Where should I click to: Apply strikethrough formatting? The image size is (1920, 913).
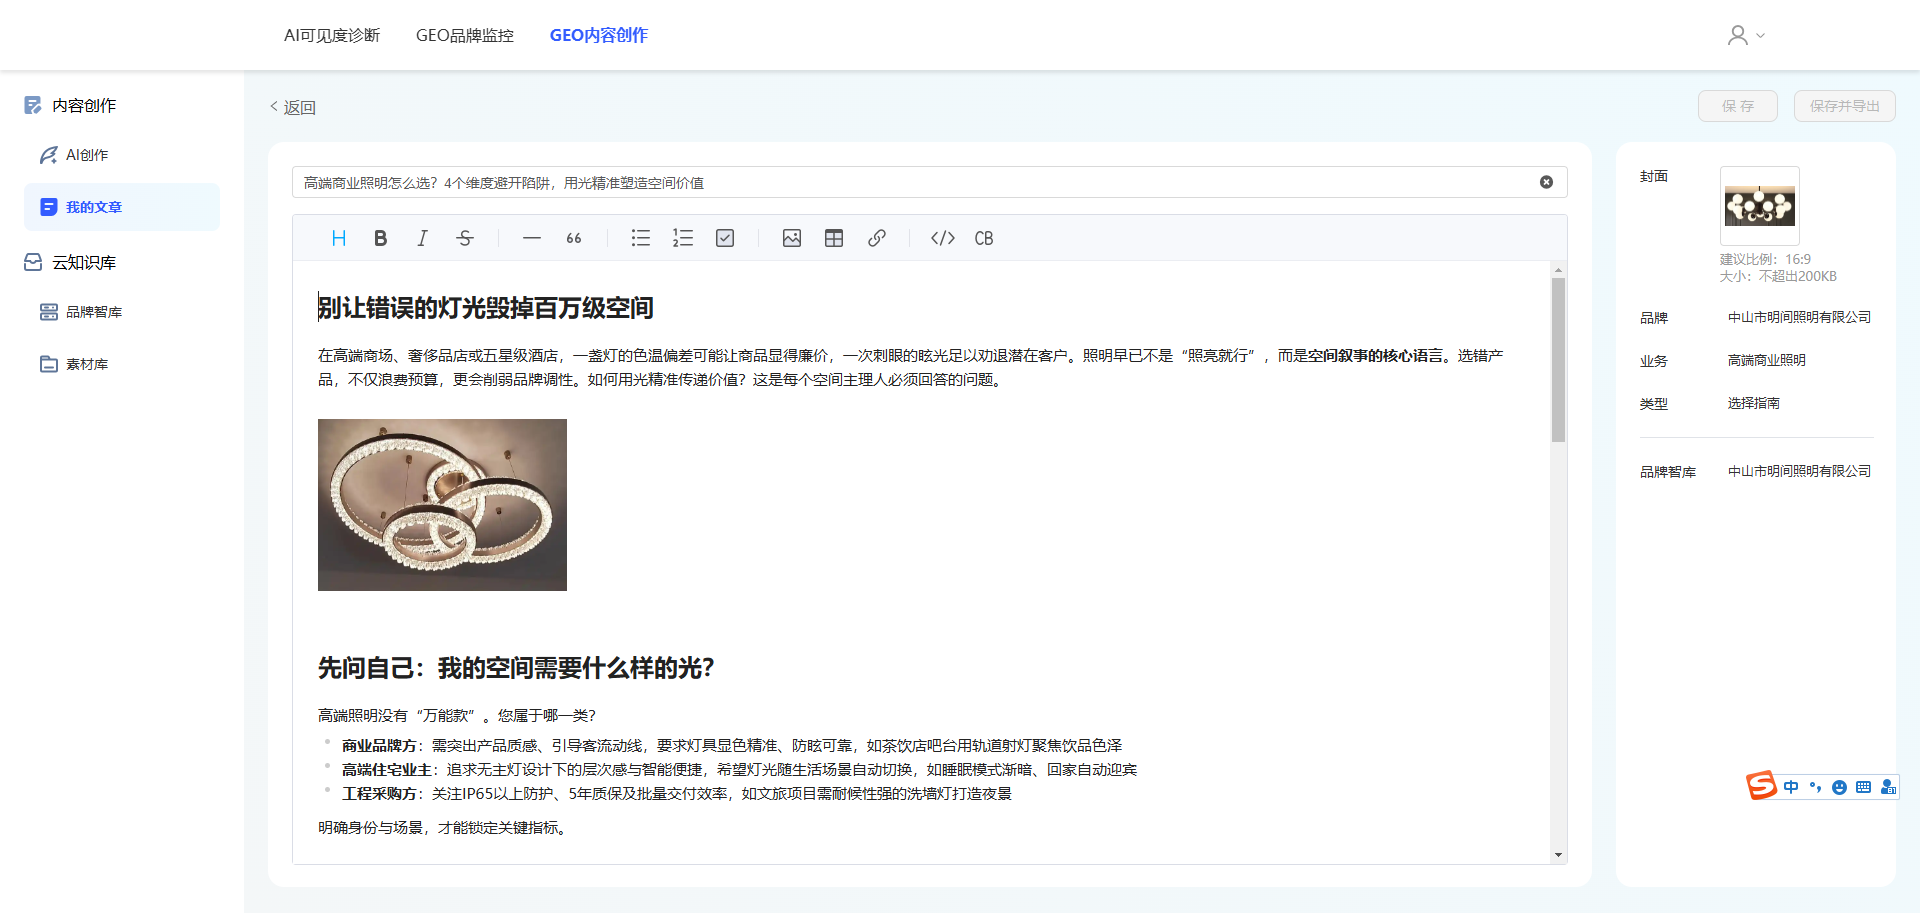click(465, 238)
